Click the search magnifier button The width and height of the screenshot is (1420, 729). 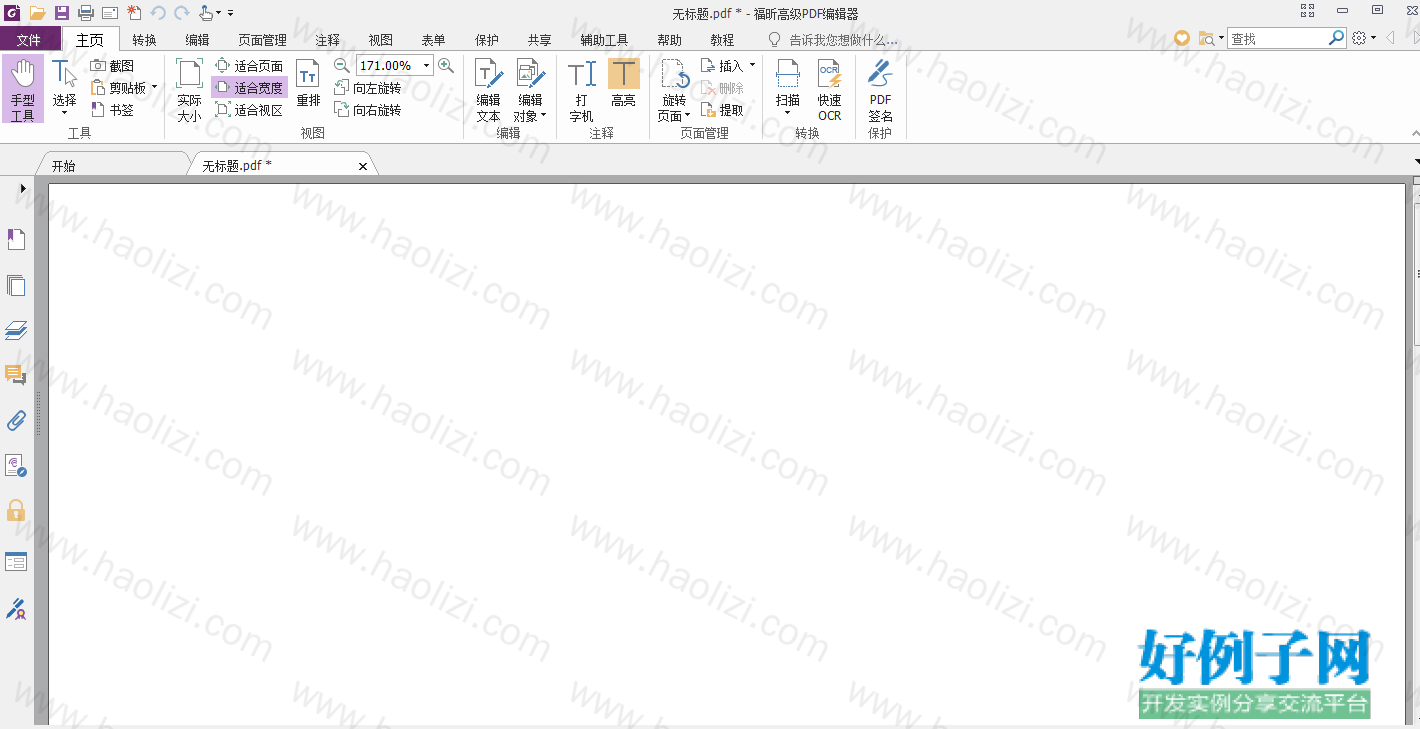click(1337, 38)
